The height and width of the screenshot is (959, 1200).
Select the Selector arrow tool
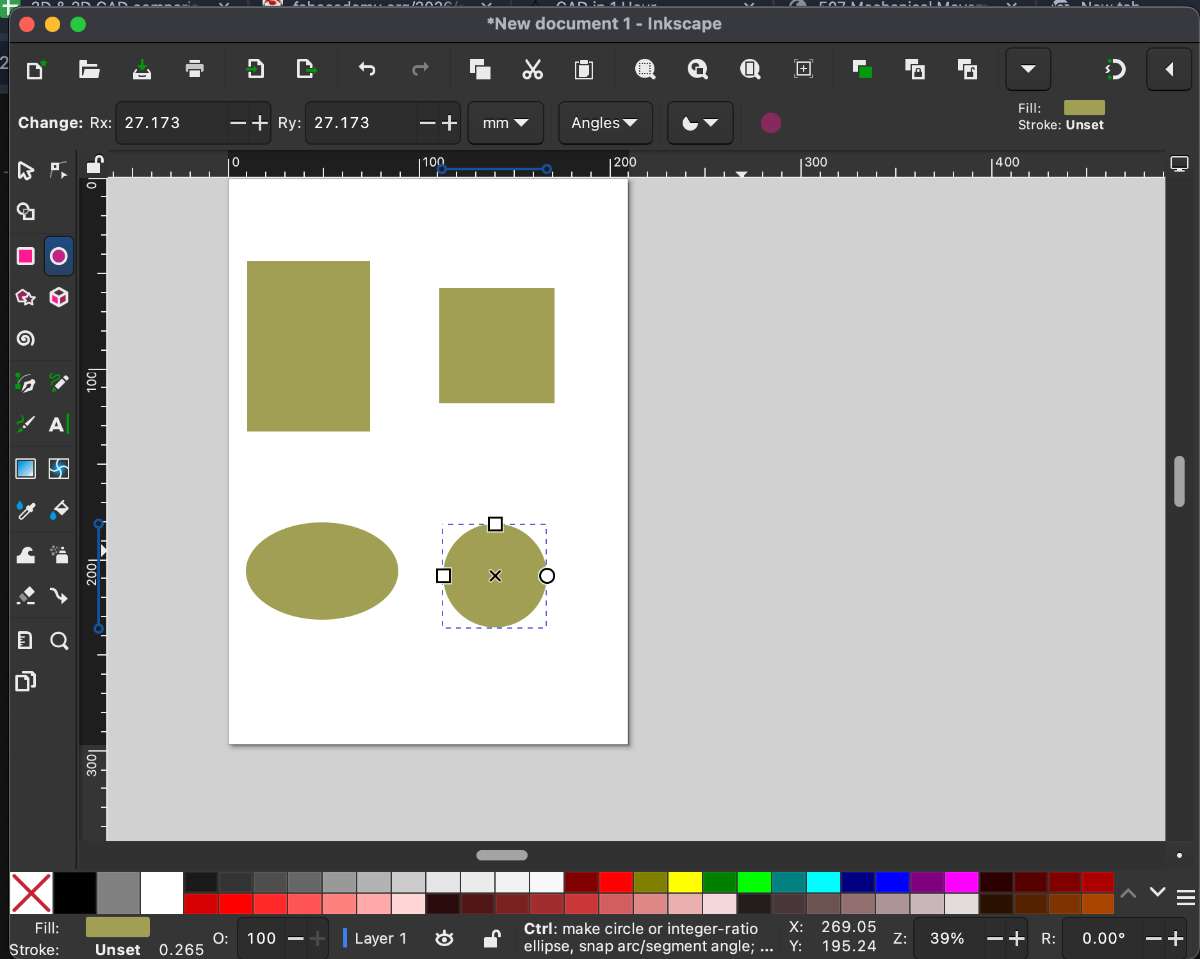pos(26,171)
